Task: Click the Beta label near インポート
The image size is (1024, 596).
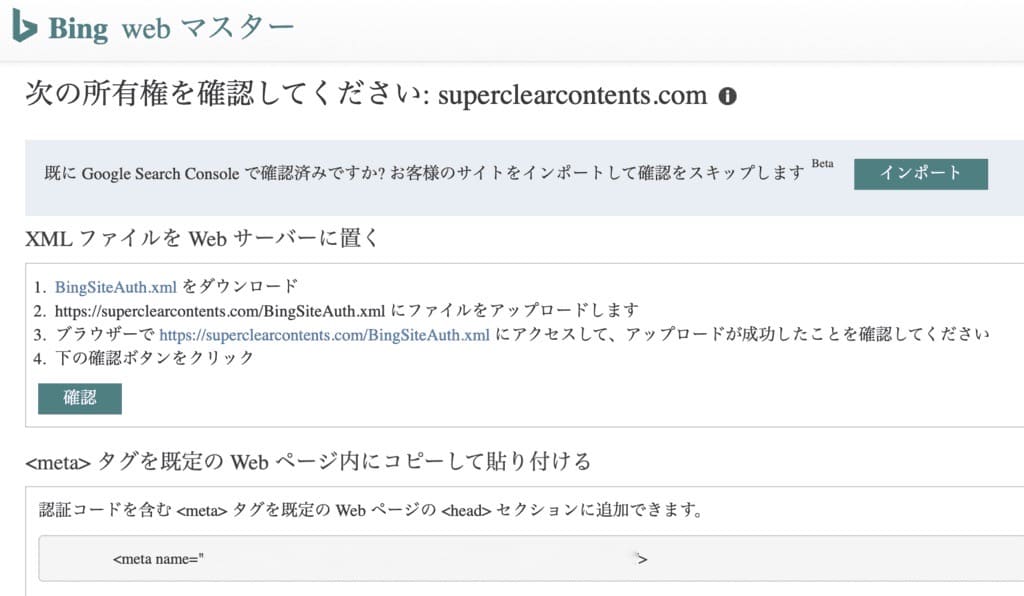Action: [x=823, y=165]
